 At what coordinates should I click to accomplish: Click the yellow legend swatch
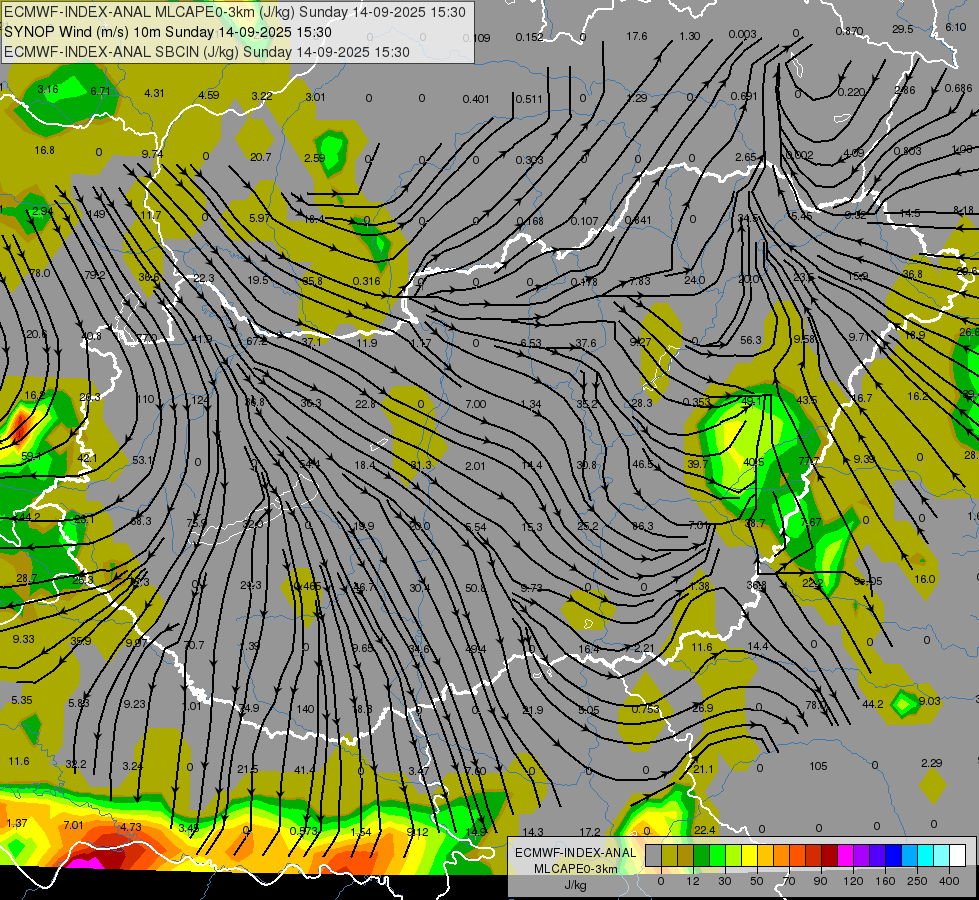click(749, 855)
